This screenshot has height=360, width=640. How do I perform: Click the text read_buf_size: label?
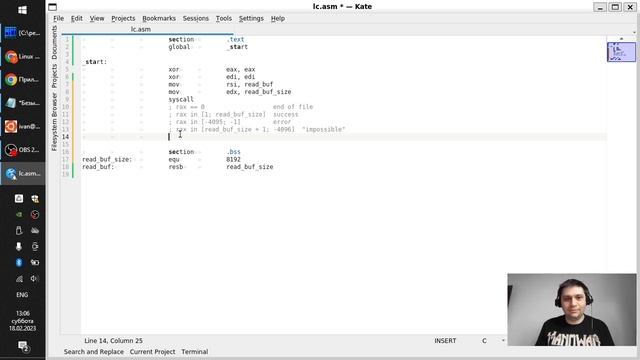click(107, 159)
